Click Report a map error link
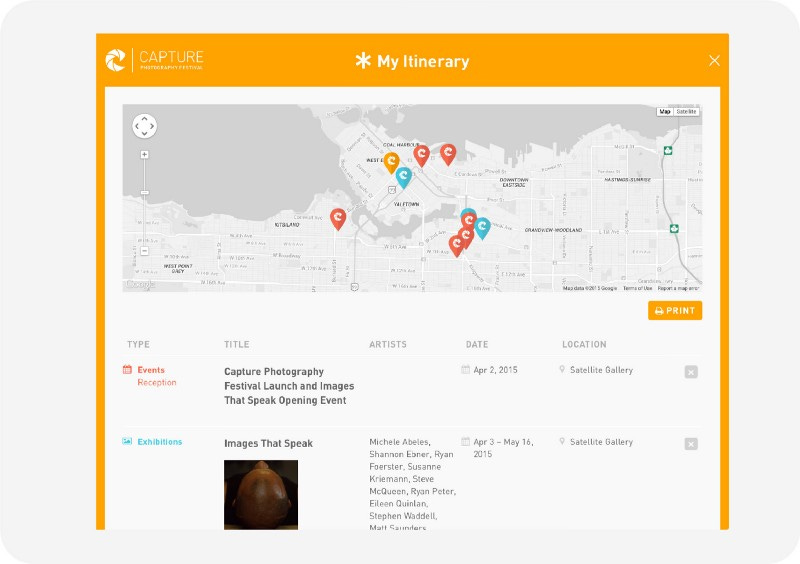The height and width of the screenshot is (564, 800). tap(678, 288)
